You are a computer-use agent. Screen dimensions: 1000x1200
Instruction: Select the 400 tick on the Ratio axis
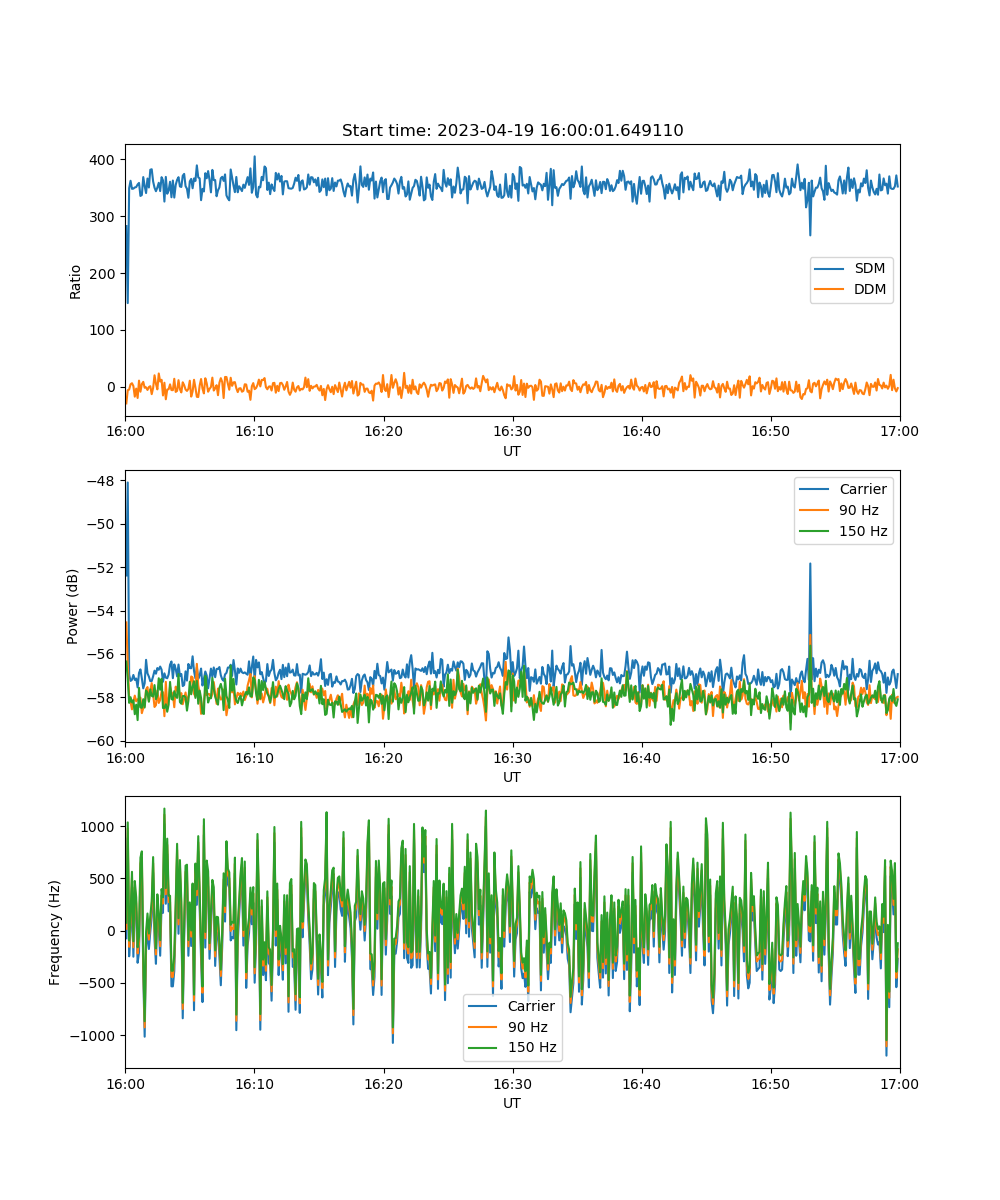pyautogui.click(x=104, y=160)
